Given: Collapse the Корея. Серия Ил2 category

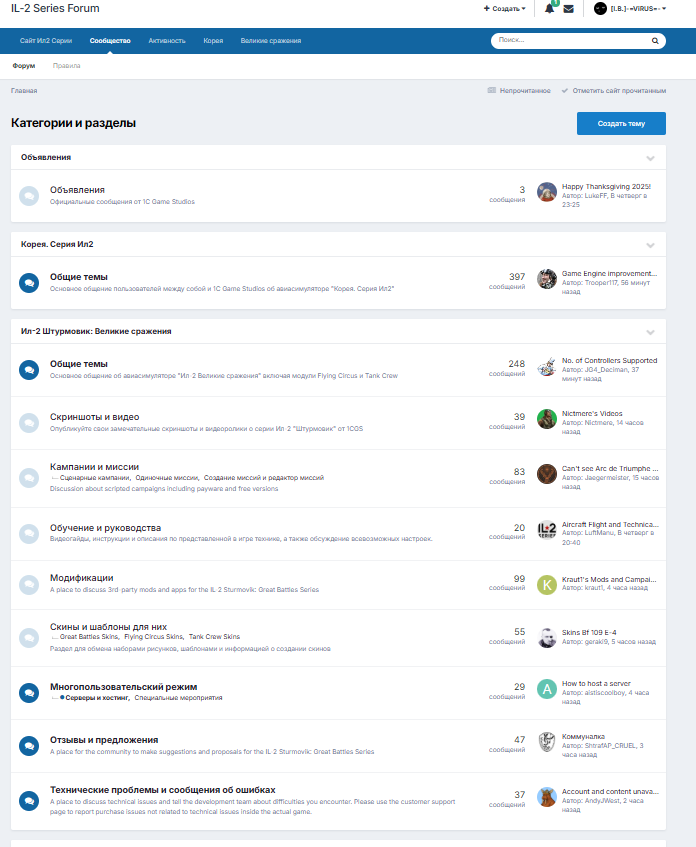Looking at the screenshot, I should tap(650, 244).
